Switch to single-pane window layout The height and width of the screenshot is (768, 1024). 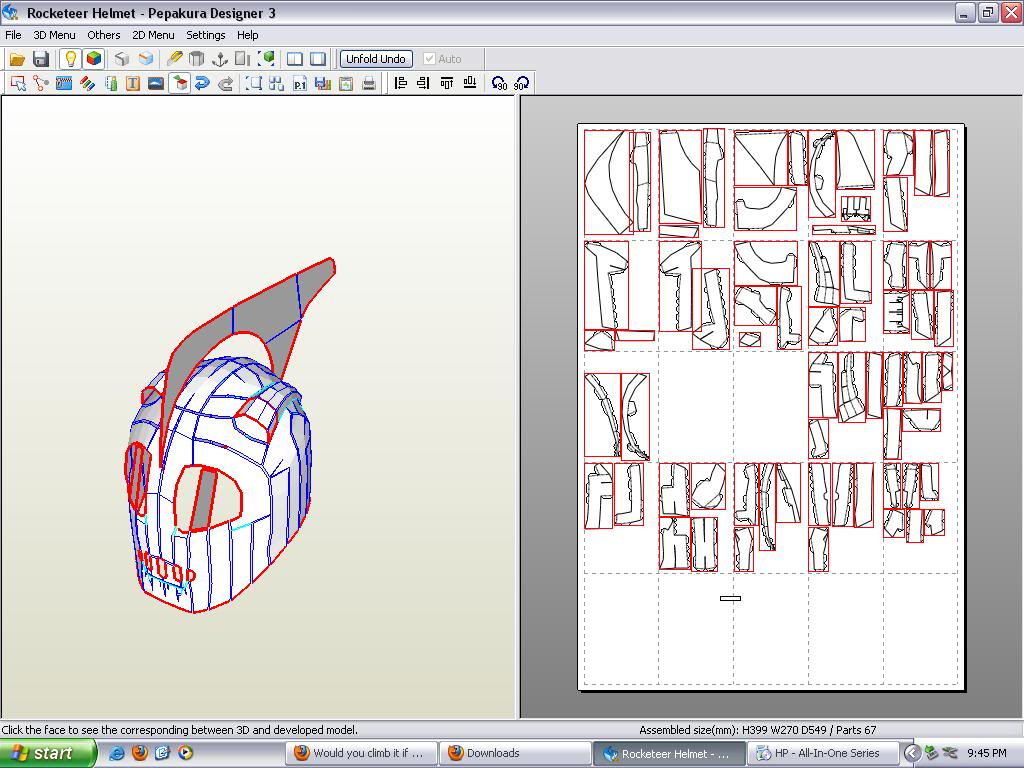(x=318, y=59)
